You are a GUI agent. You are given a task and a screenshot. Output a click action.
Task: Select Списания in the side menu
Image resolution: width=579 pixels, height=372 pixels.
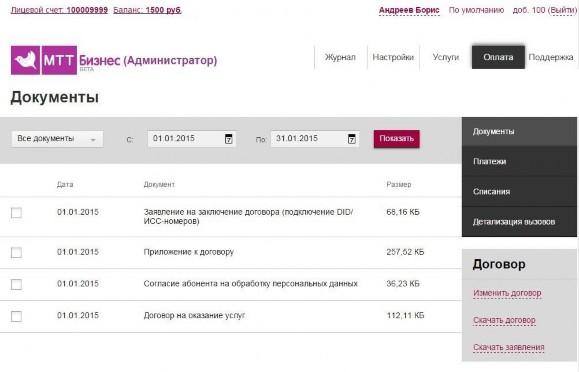point(519,191)
